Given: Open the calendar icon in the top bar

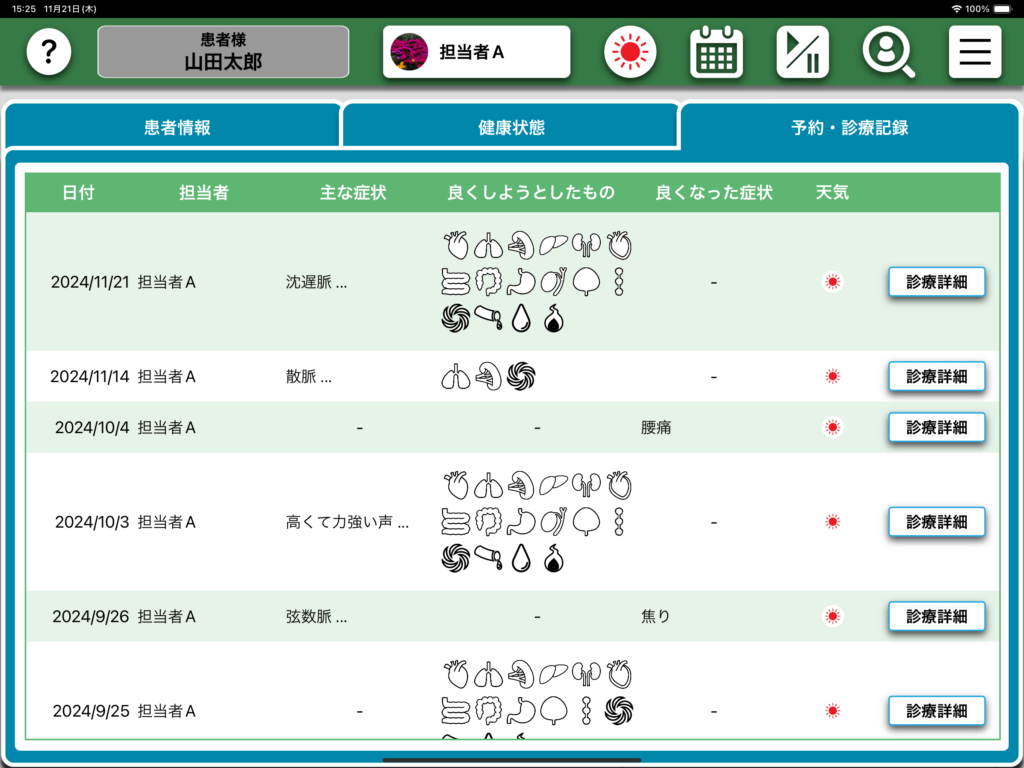Looking at the screenshot, I should pyautogui.click(x=716, y=52).
